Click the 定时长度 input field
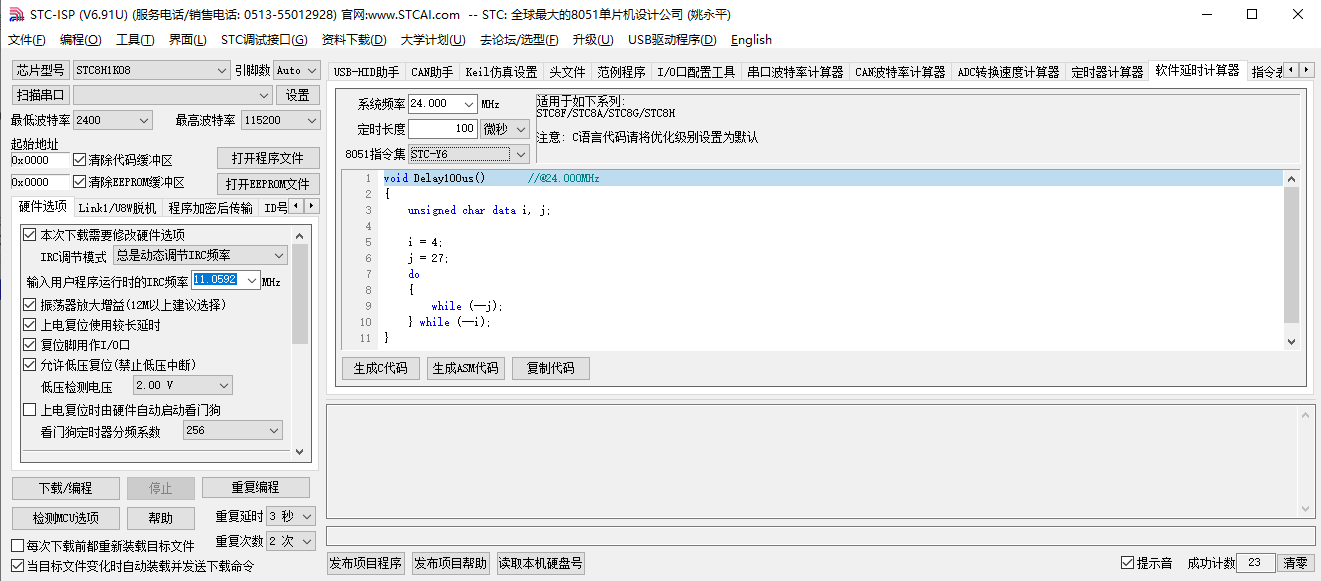Image resolution: width=1321 pixels, height=581 pixels. pyautogui.click(x=442, y=129)
